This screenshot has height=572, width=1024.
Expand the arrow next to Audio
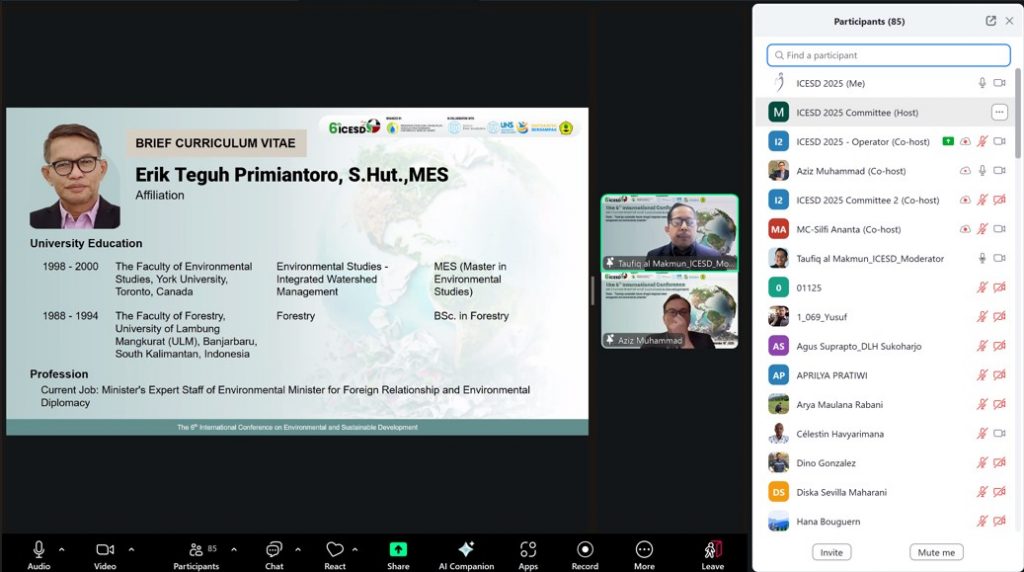pos(62,549)
